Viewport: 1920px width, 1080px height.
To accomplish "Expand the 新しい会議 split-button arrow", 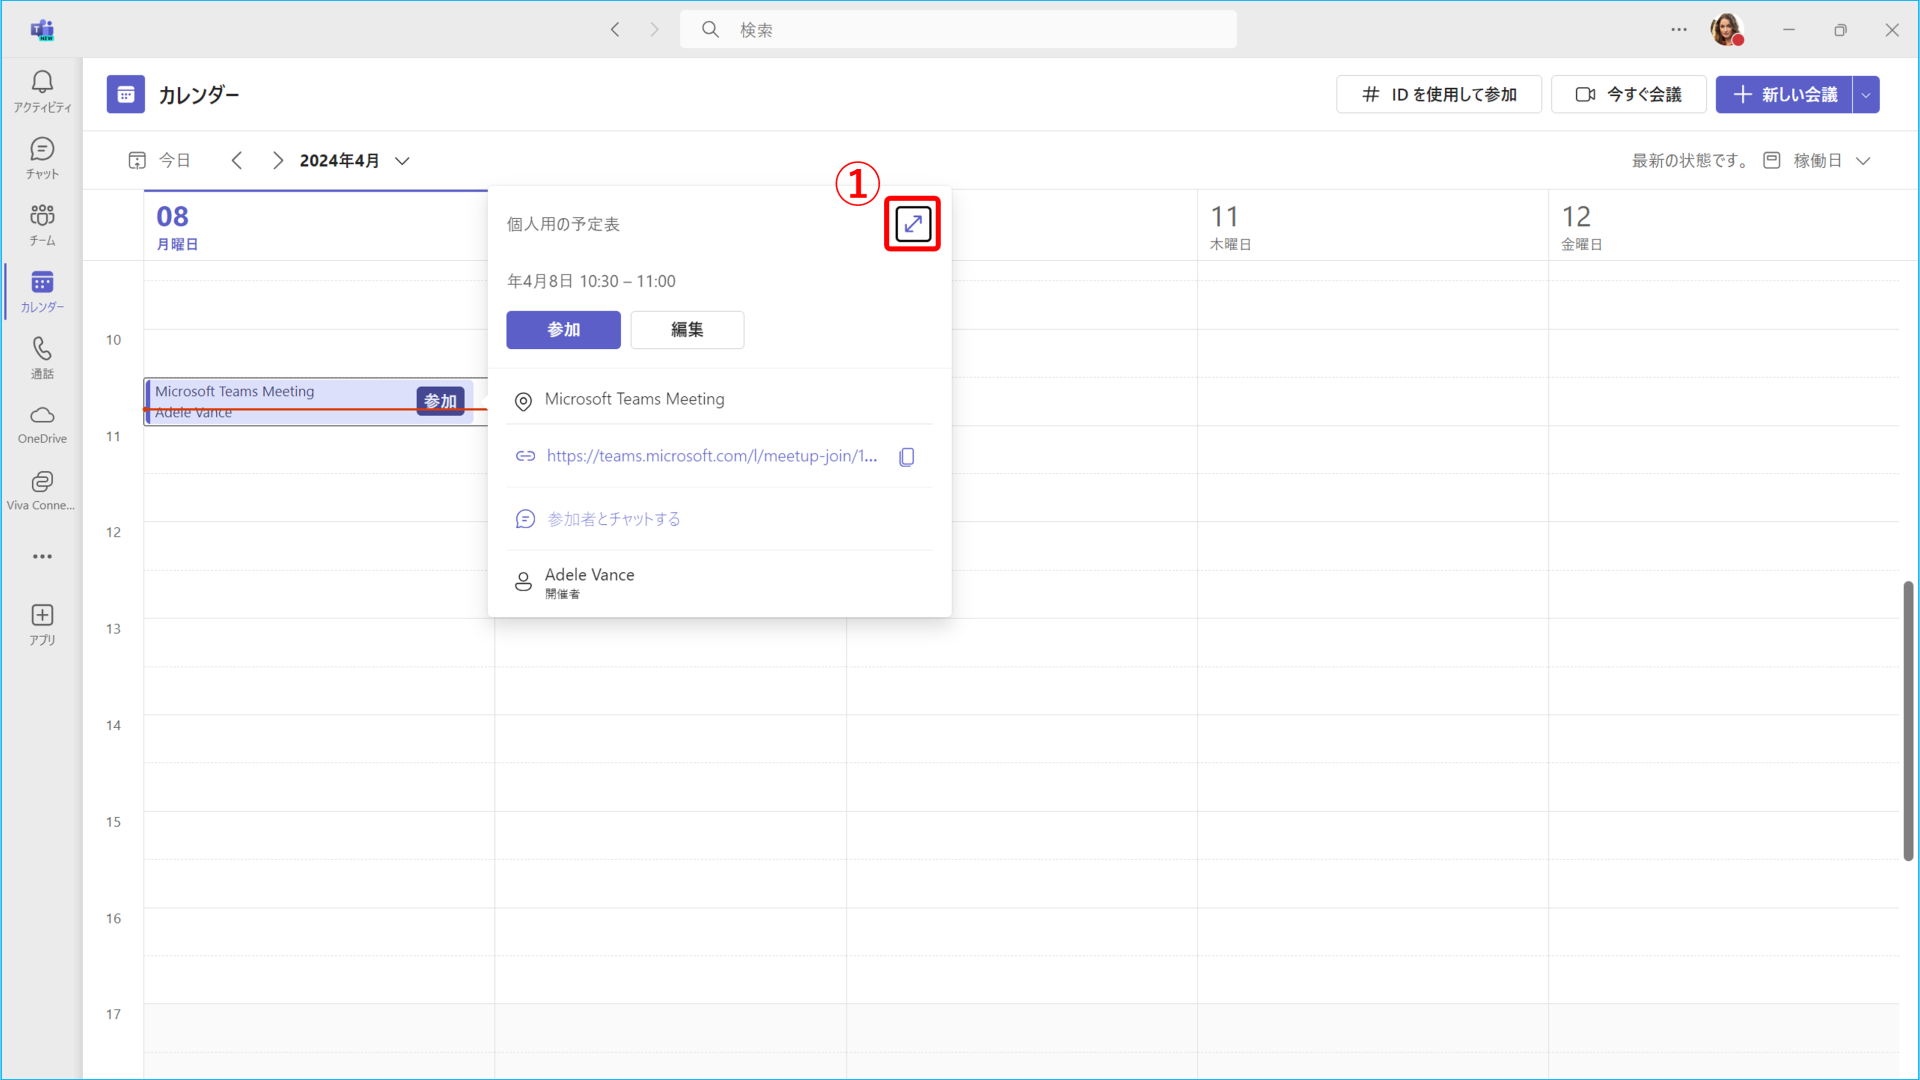I will tap(1866, 95).
